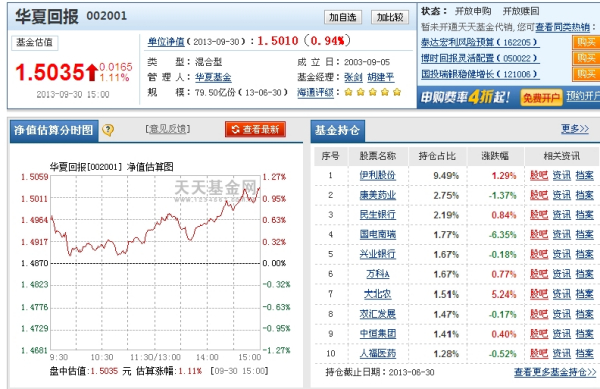The width and height of the screenshot is (600, 389).
Task: Select the 净值估算分时图 tab
Action: [x=54, y=130]
